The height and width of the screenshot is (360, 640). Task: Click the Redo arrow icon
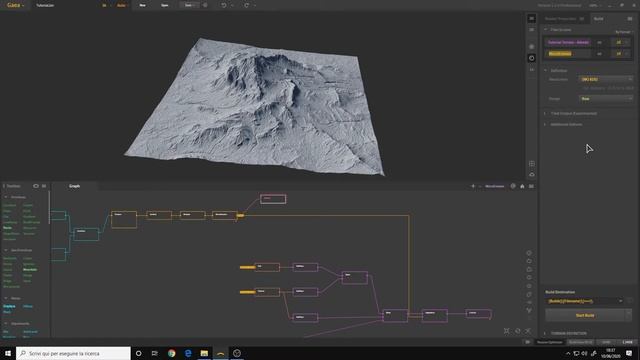click(x=247, y=5)
